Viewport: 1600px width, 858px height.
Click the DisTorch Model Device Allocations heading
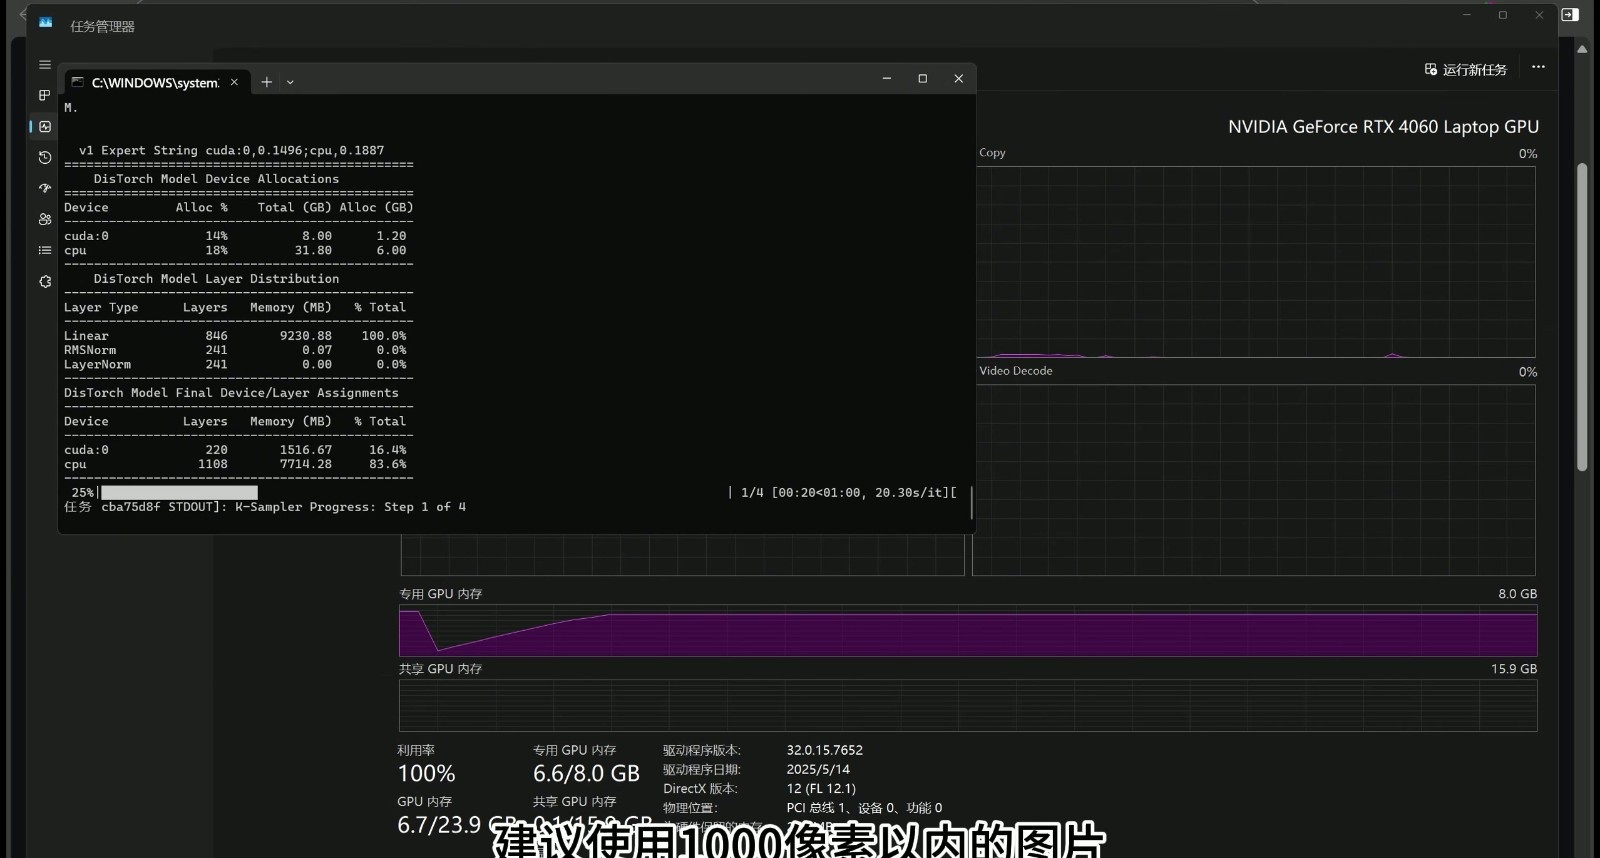coord(216,179)
